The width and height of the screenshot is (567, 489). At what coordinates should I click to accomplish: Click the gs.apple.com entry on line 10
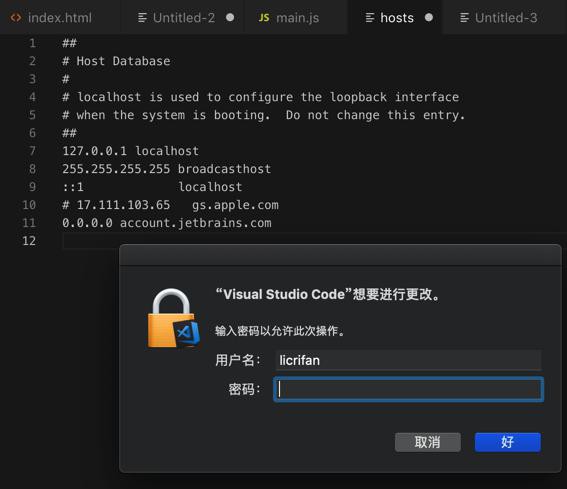(x=235, y=205)
